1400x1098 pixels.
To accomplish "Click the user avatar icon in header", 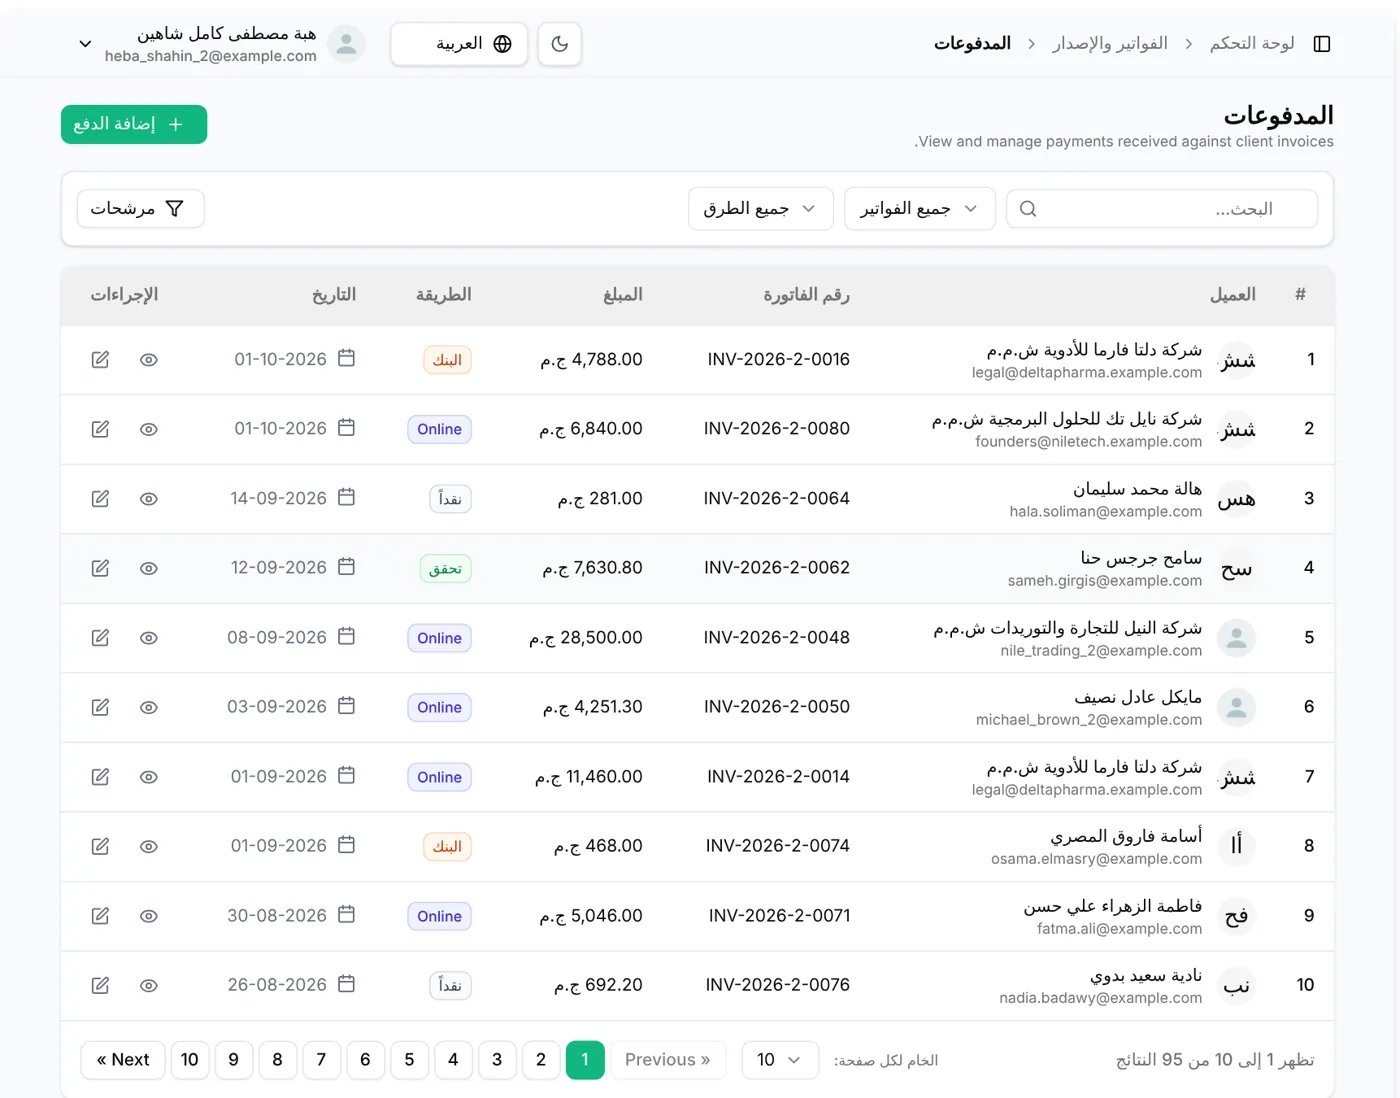I will (x=346, y=44).
